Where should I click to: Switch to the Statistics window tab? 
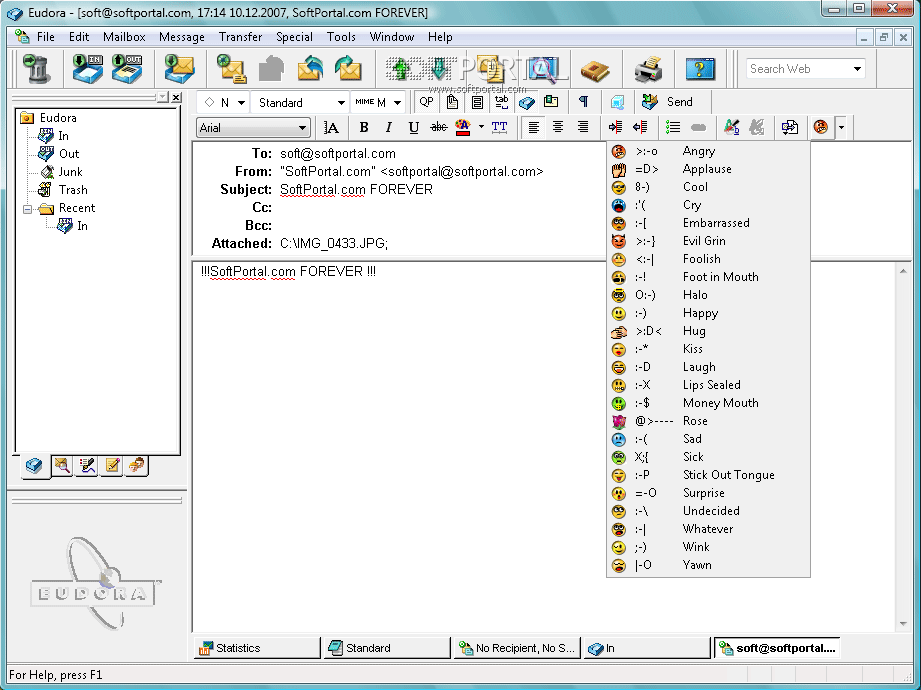(257, 648)
